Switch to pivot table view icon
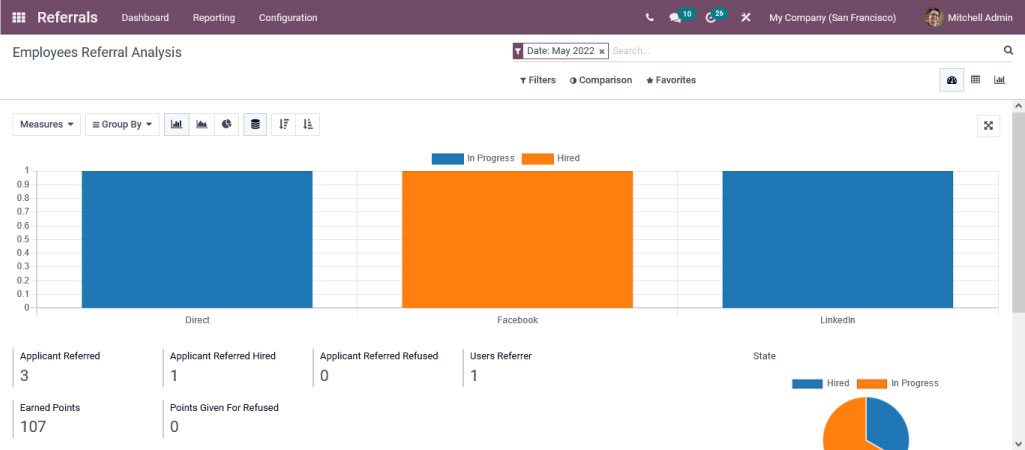The image size is (1025, 450). (975, 80)
